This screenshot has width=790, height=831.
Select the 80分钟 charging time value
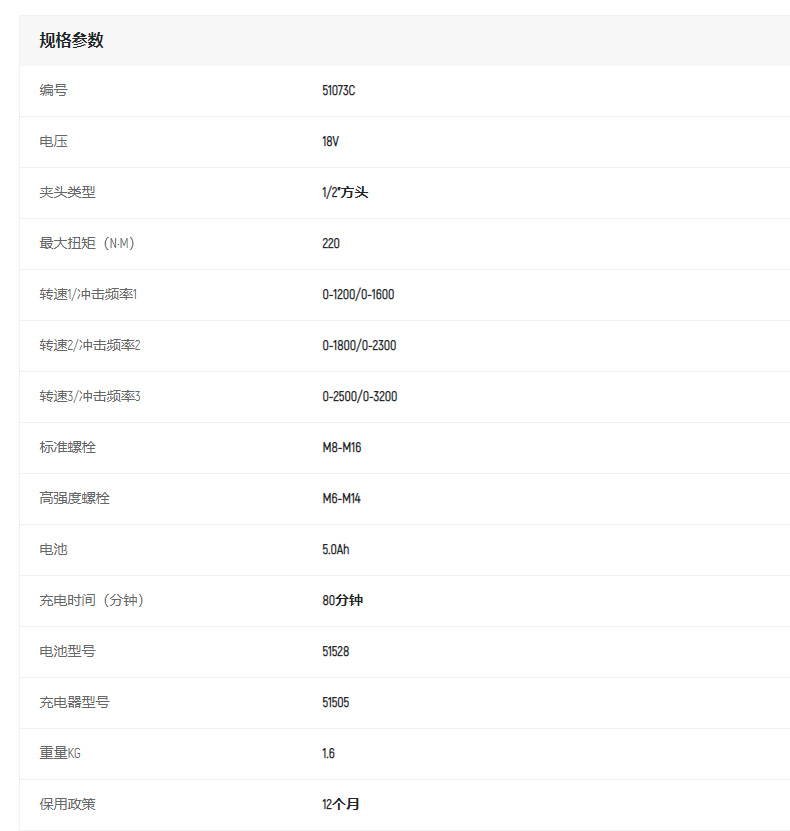(342, 601)
